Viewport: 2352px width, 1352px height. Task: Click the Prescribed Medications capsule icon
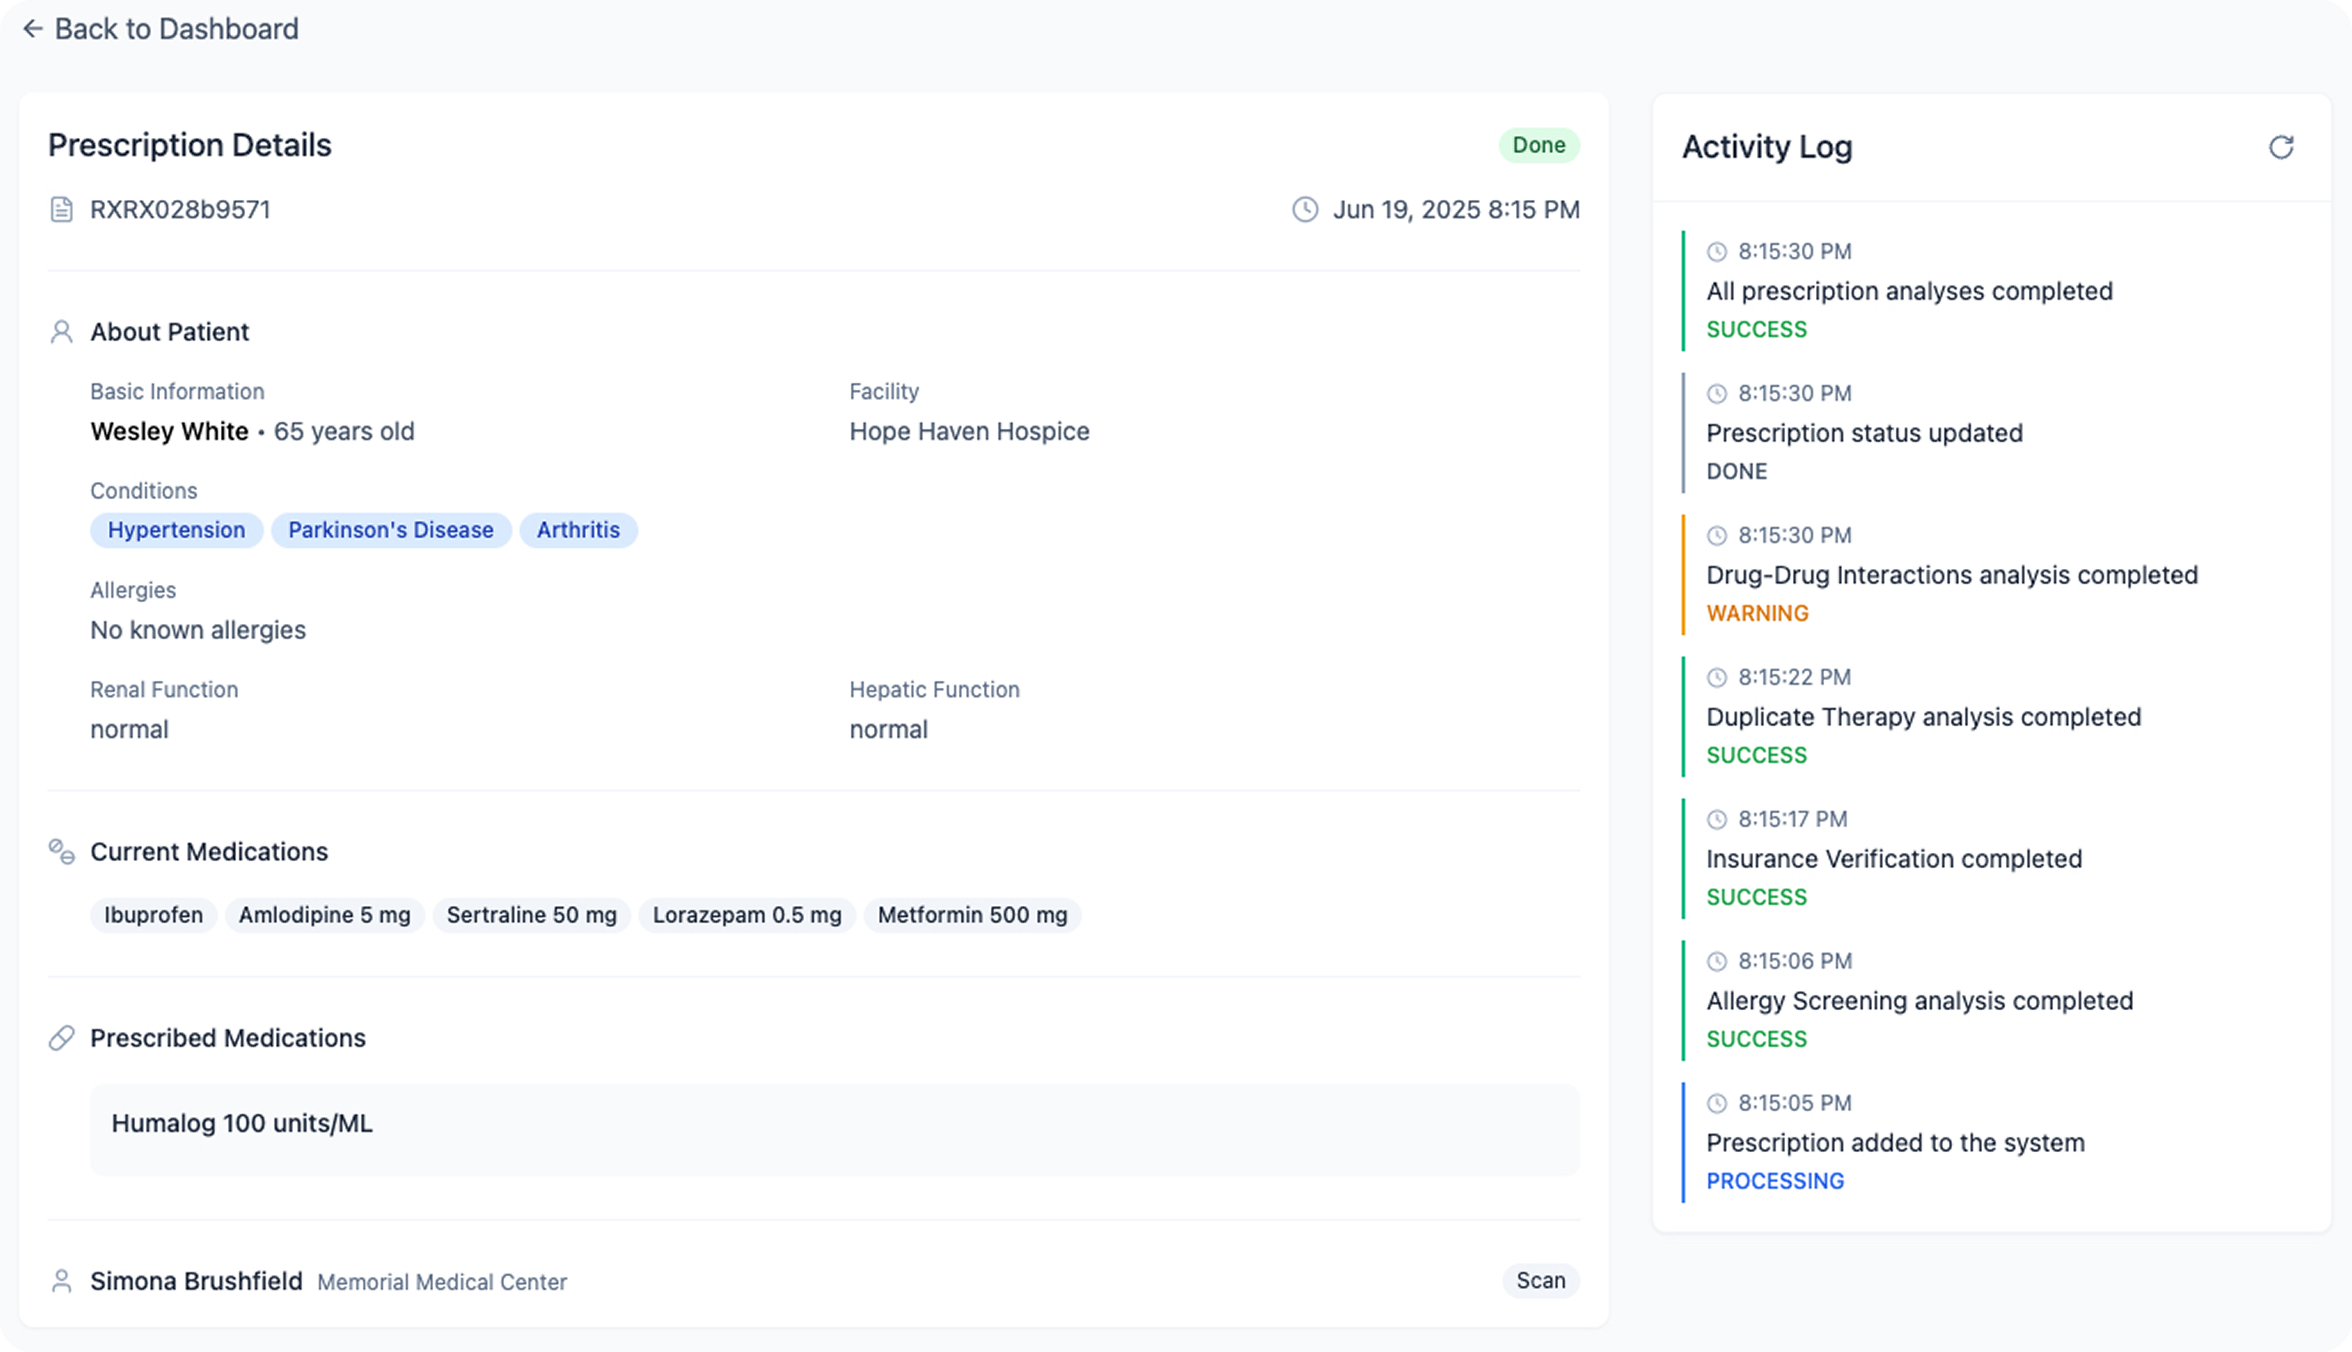click(x=61, y=1038)
